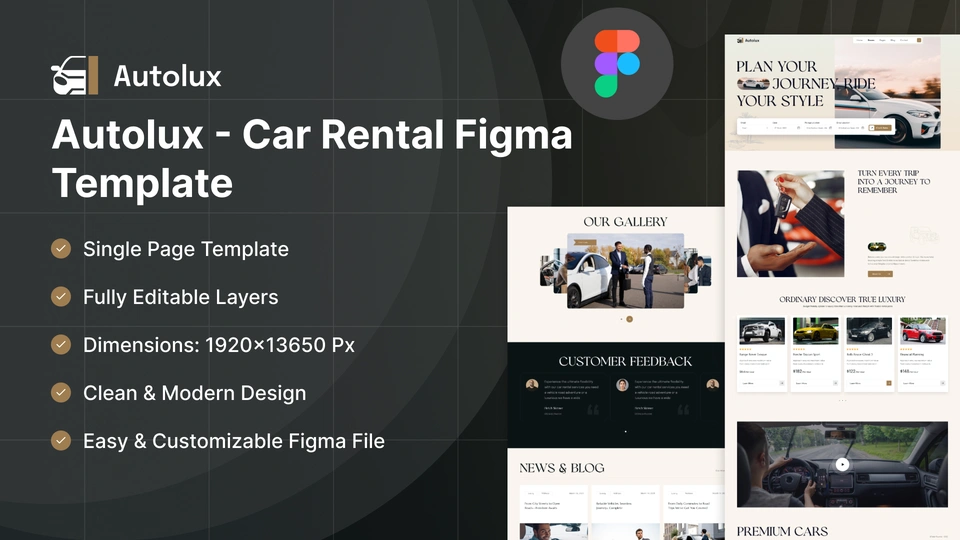Click the second customer avatar in Customer Feedback

(x=623, y=384)
